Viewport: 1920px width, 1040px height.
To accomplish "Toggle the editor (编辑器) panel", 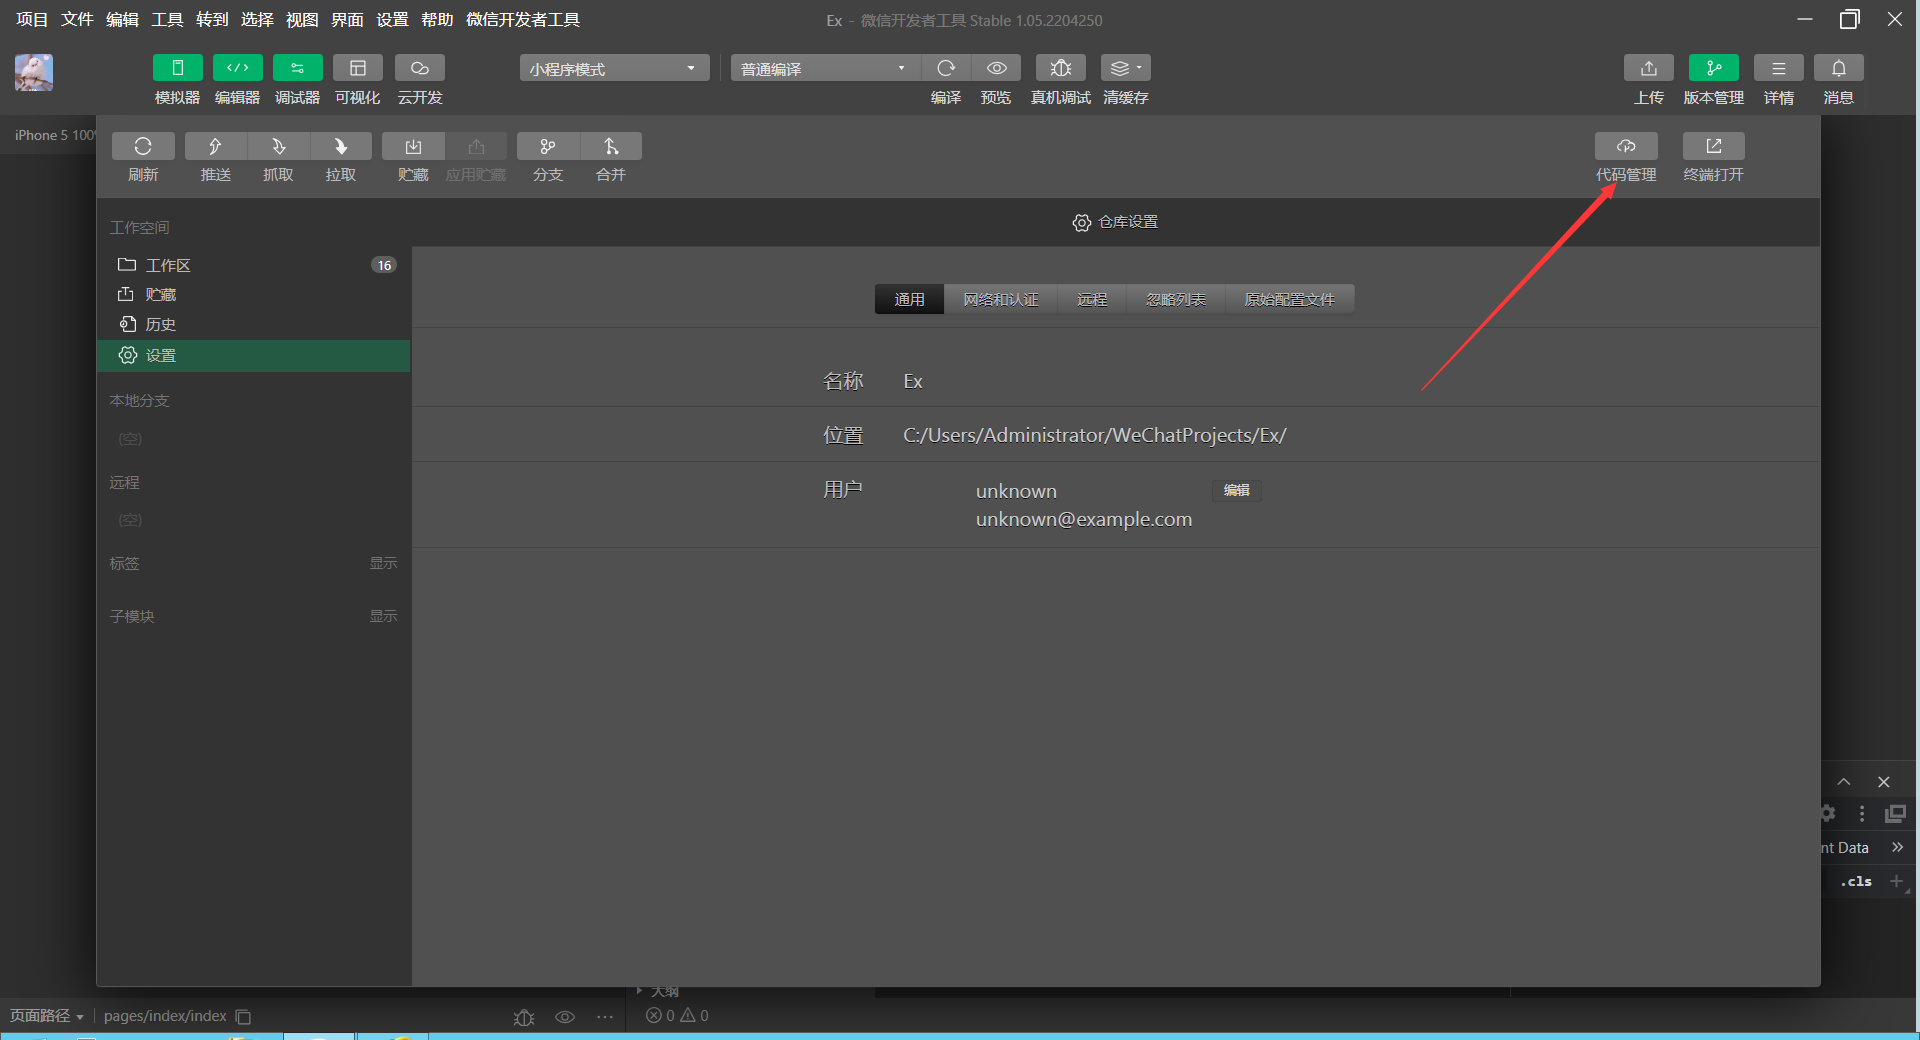I will 237,68.
